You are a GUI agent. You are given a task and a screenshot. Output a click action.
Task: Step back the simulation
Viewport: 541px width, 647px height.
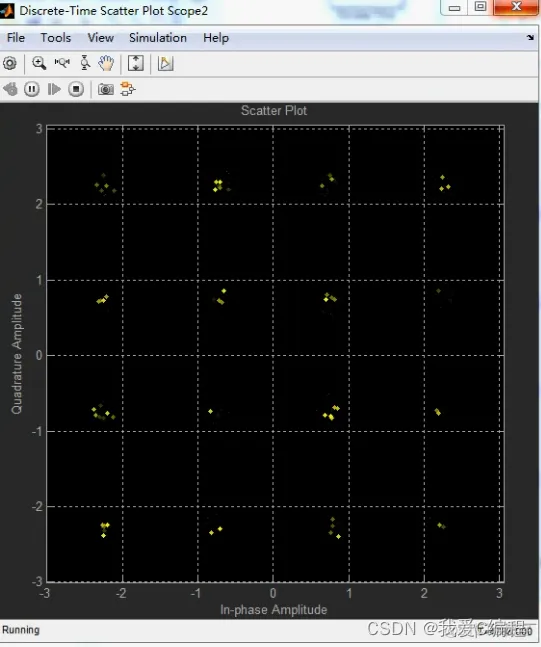pyautogui.click(x=11, y=89)
